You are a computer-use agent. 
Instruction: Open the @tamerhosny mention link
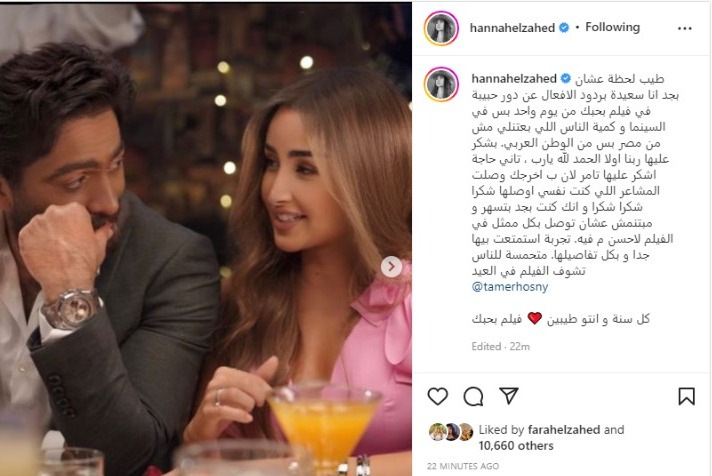510,287
